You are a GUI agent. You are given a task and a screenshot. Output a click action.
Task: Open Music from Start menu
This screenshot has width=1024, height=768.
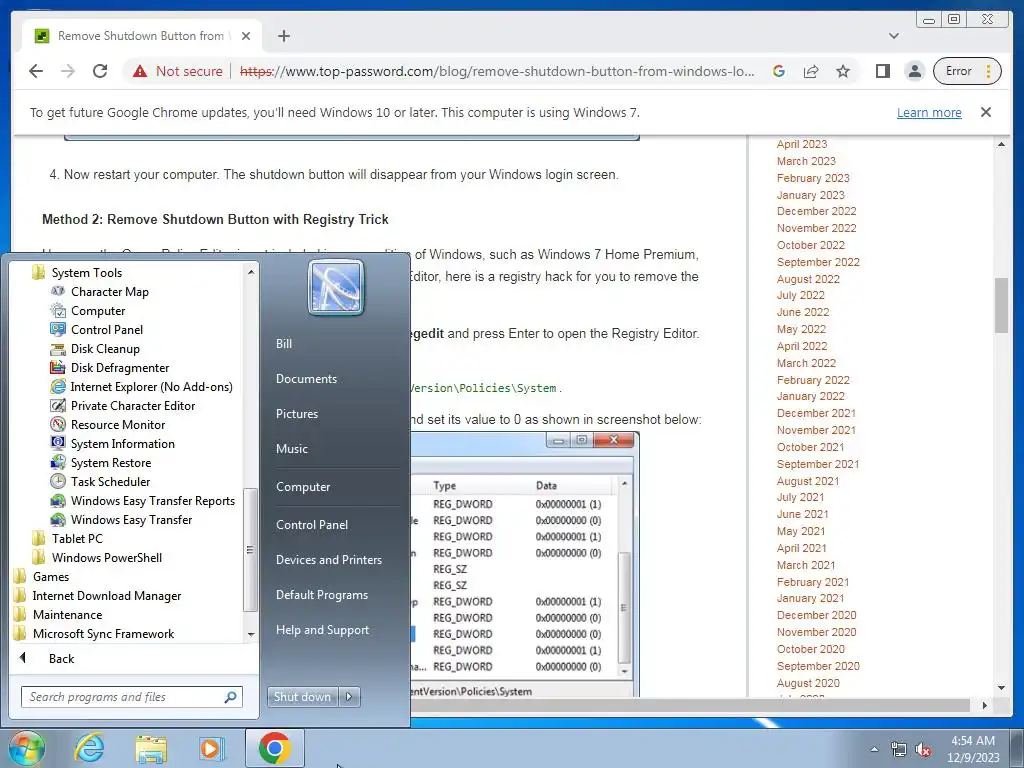(291, 449)
